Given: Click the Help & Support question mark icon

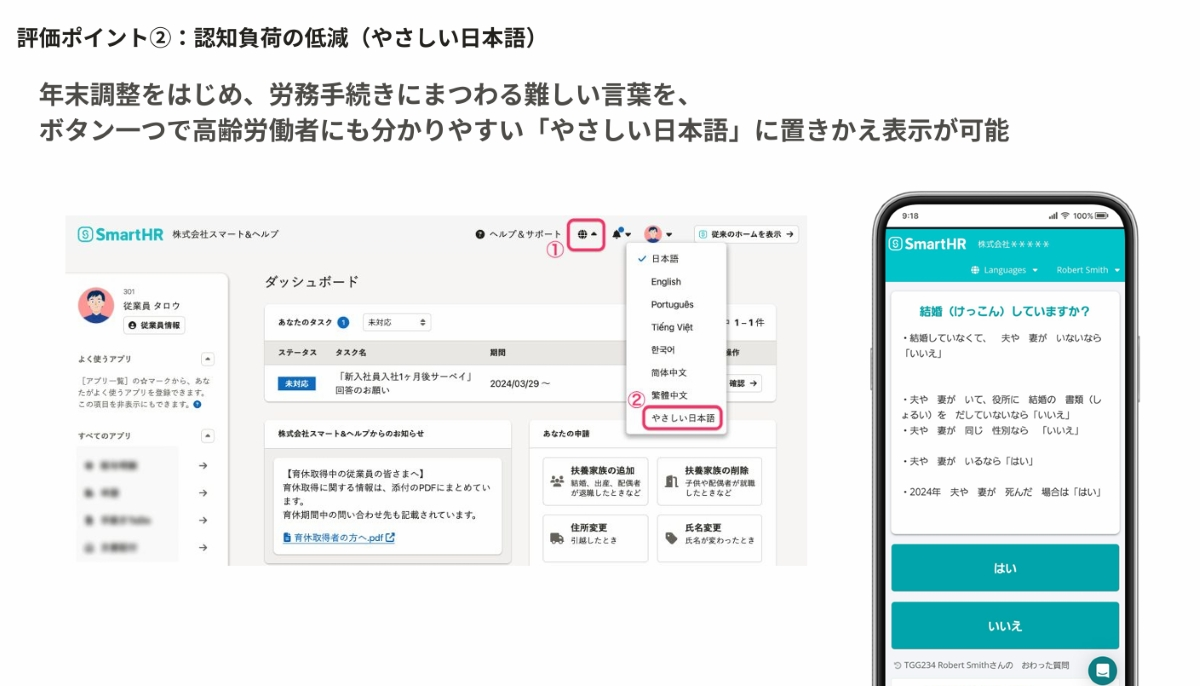Looking at the screenshot, I should coord(480,234).
